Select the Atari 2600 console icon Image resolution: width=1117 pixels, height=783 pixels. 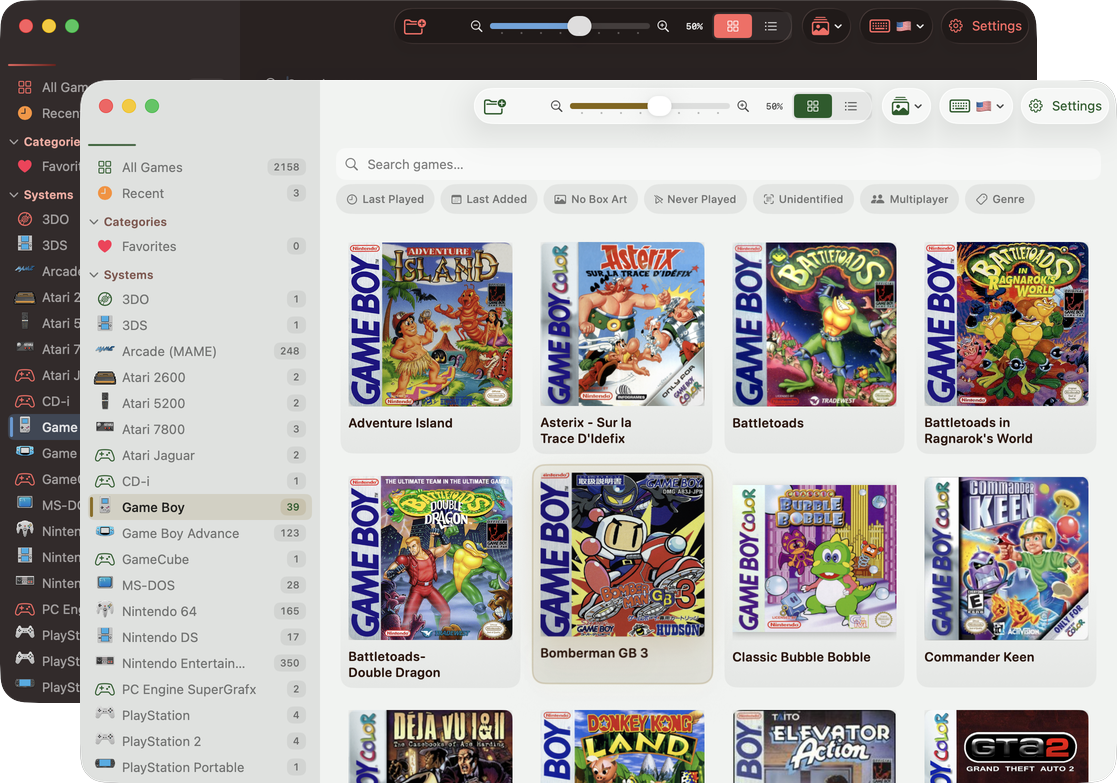pyautogui.click(x=105, y=377)
